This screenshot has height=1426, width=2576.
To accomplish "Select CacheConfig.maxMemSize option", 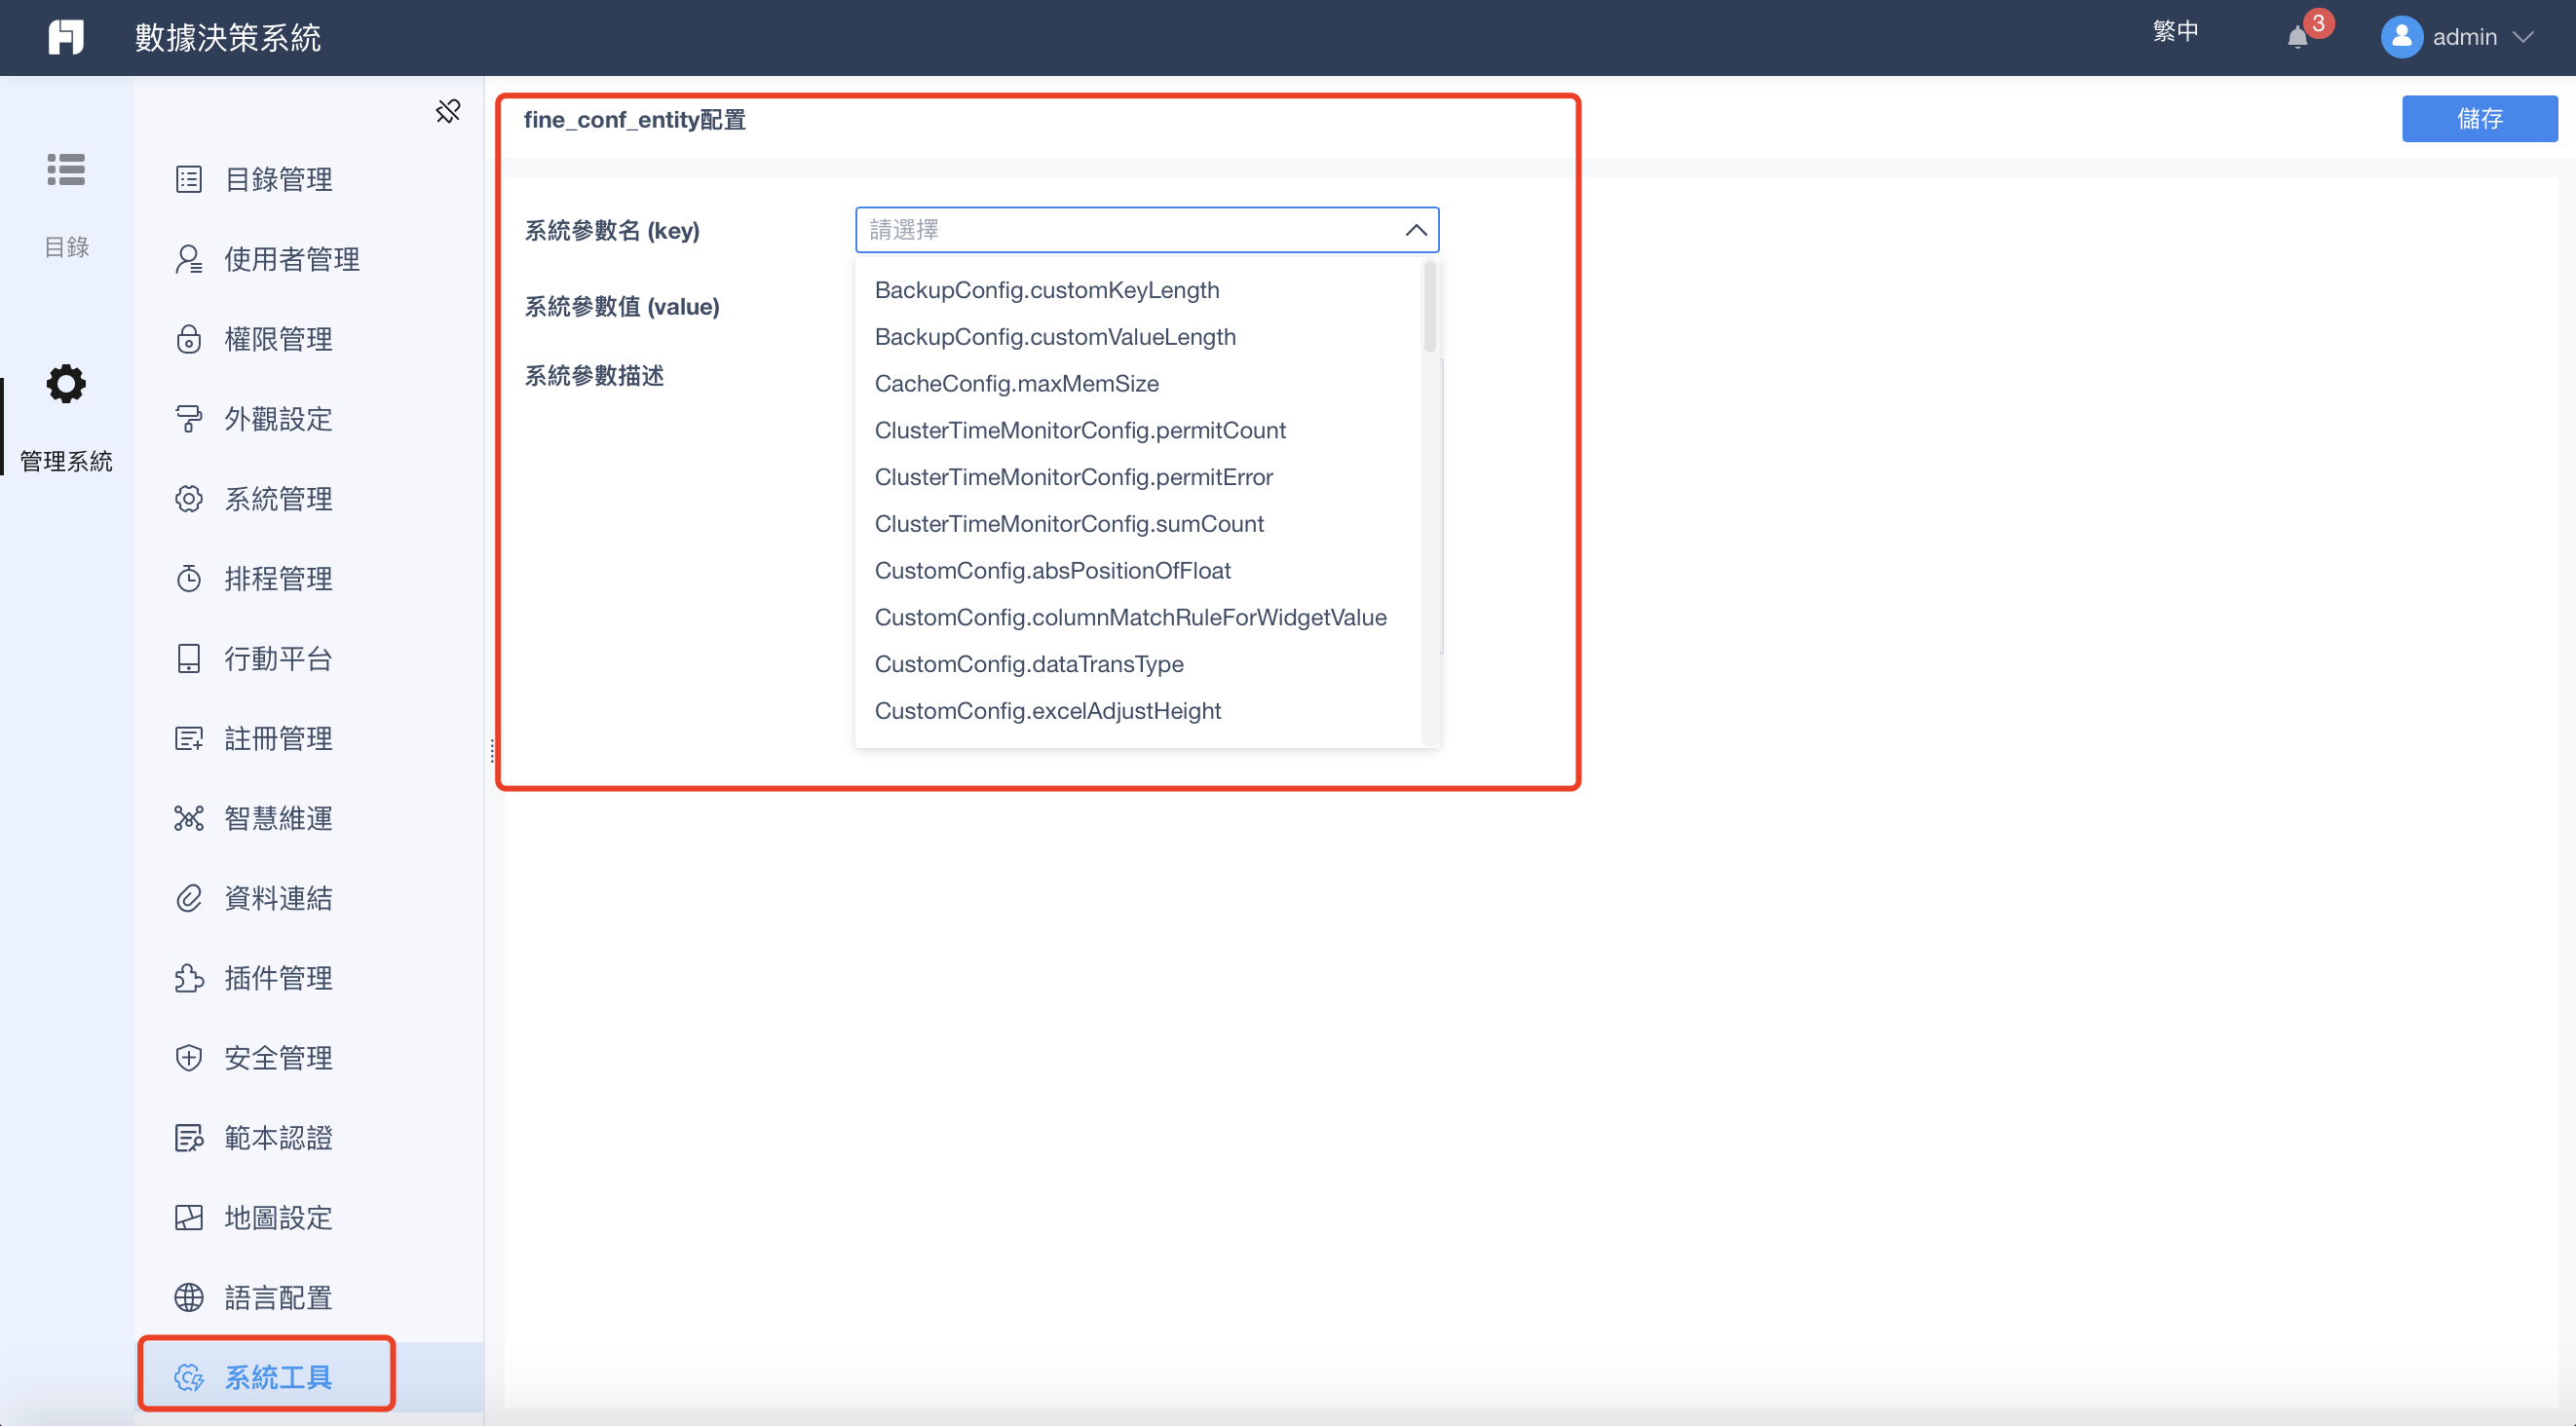I will 1138,384.
